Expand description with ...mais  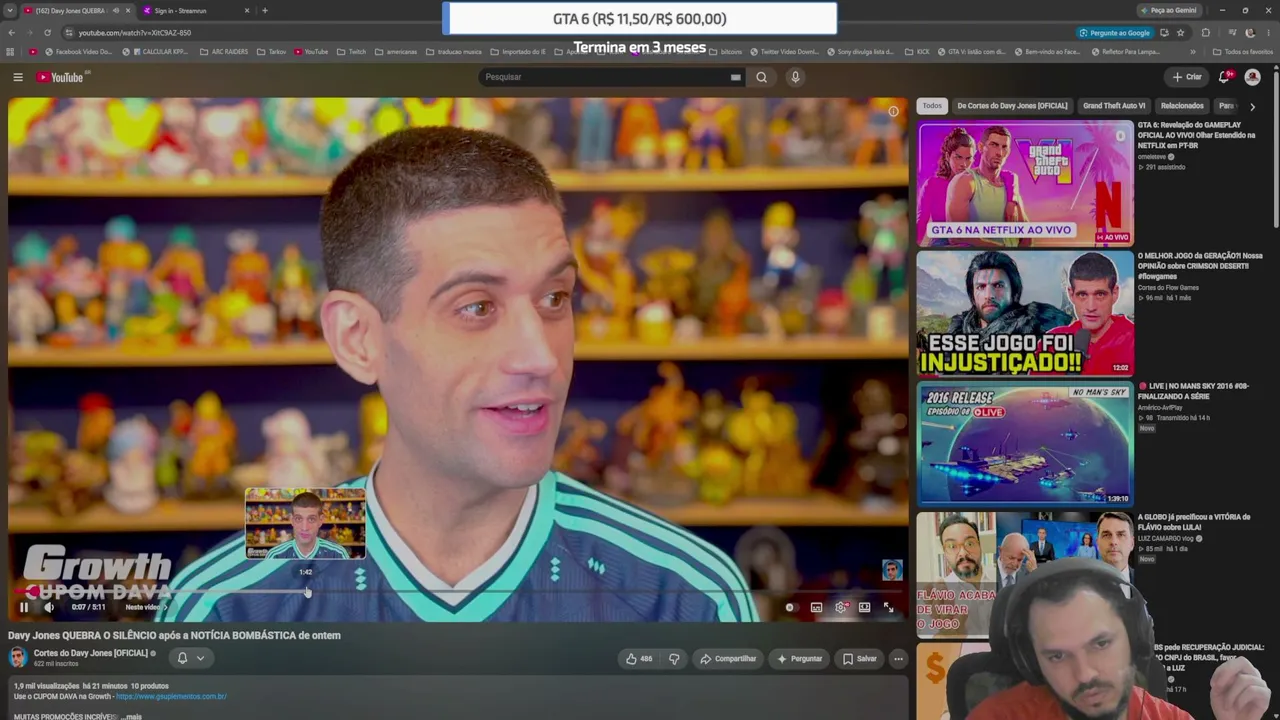coord(131,717)
